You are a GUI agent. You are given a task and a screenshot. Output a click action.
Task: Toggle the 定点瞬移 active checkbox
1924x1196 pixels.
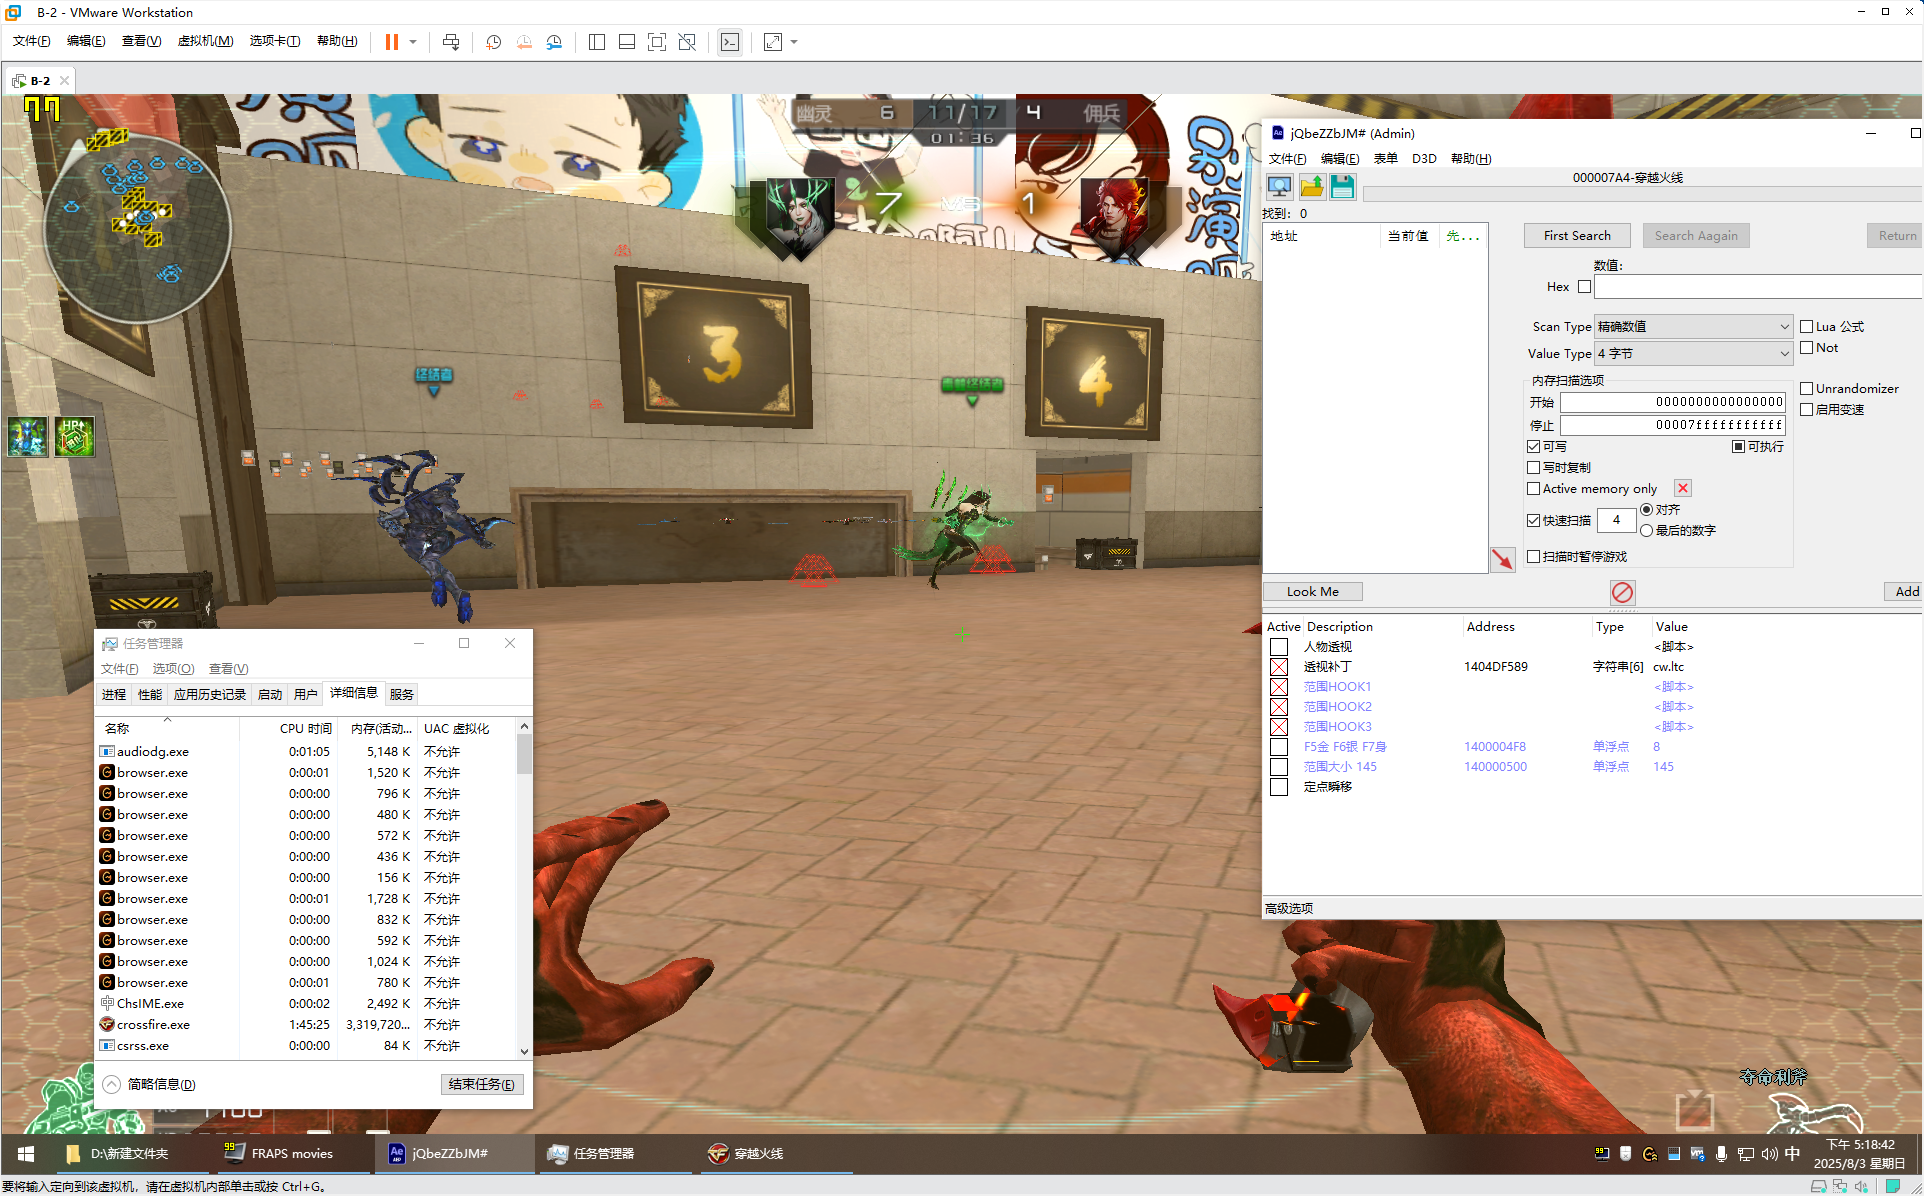1279,787
